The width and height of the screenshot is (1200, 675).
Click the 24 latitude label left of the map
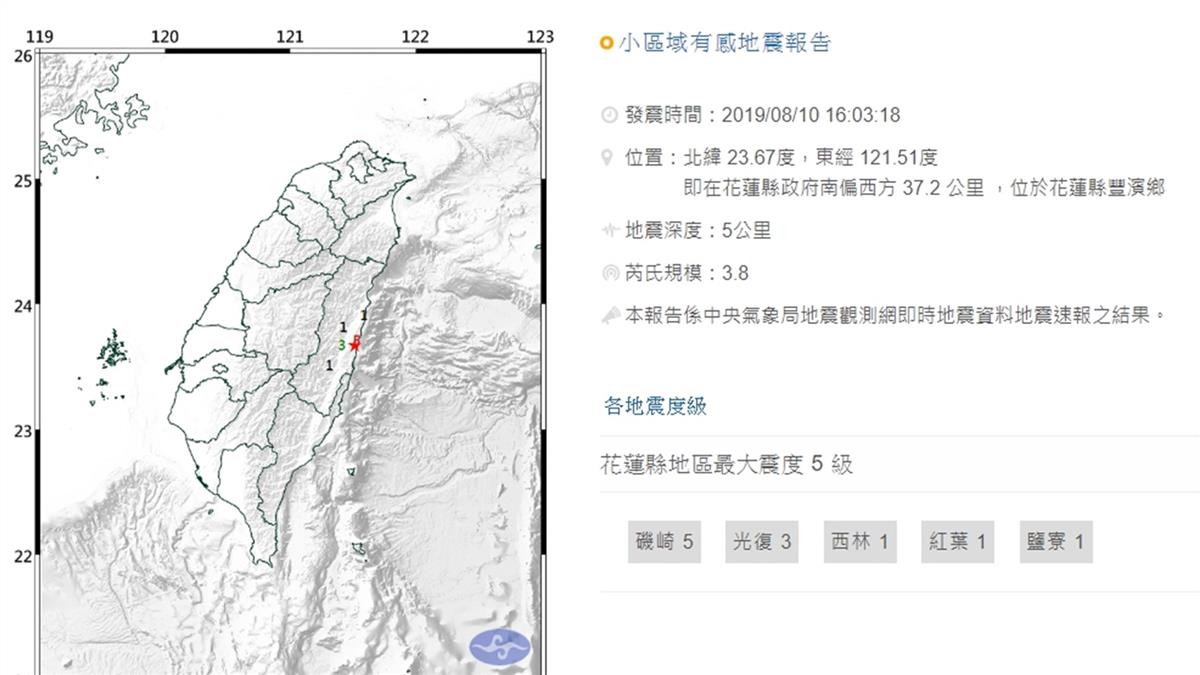coord(23,306)
